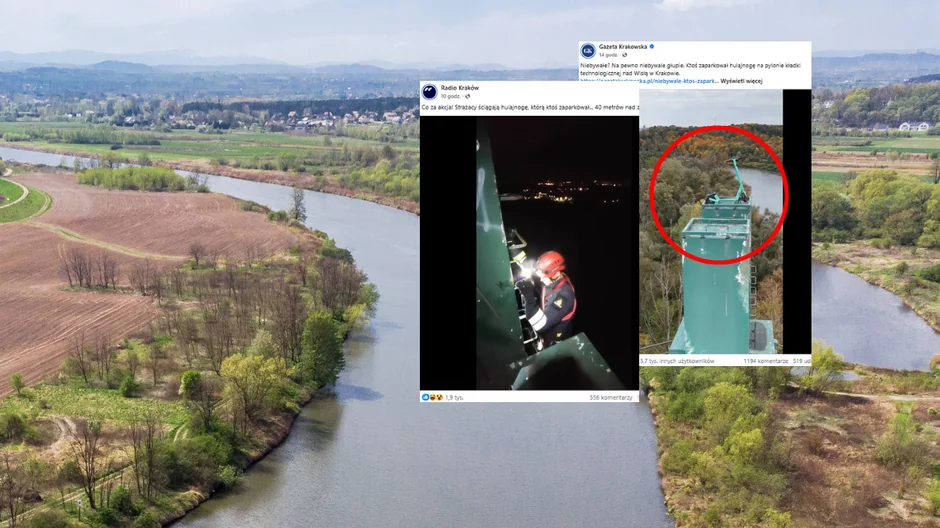940x528 pixels.
Task: Open the 556 komentarzy comments count
Action: coord(610,397)
